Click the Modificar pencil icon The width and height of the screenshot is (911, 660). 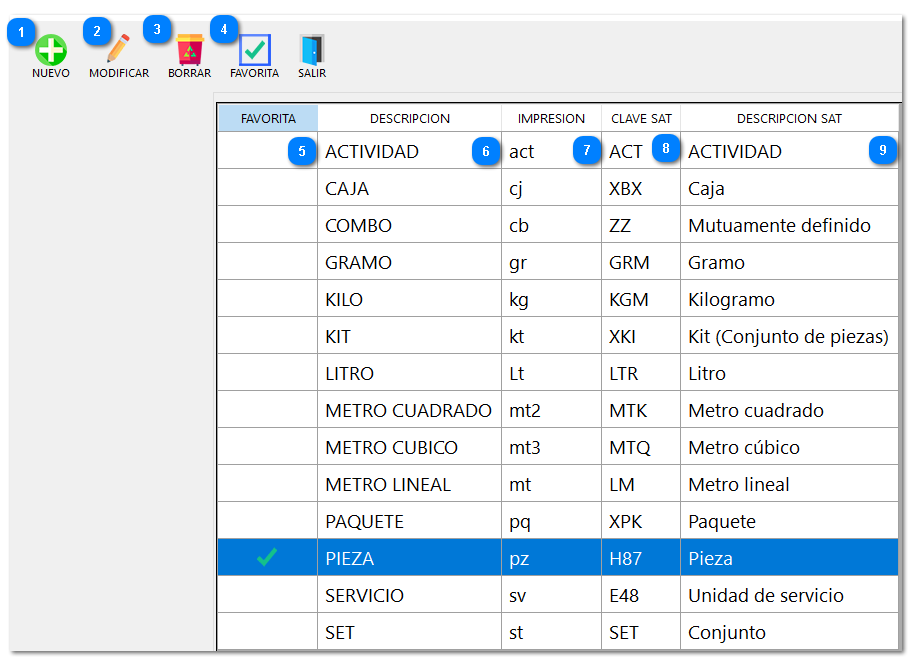[x=118, y=49]
